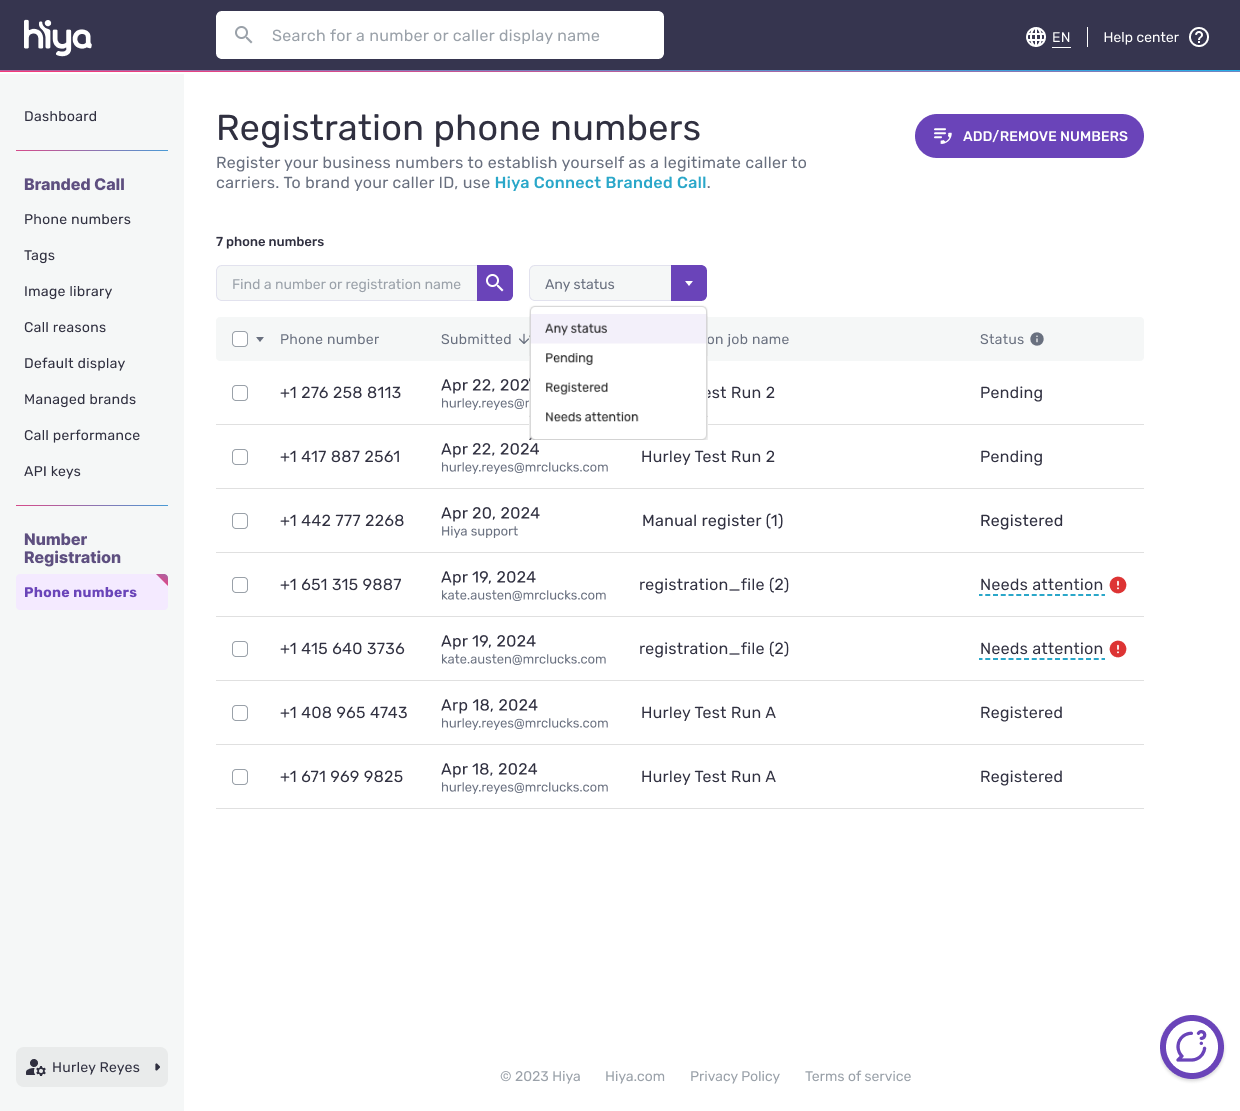
Task: Click the purple search magnifier button
Action: click(495, 283)
